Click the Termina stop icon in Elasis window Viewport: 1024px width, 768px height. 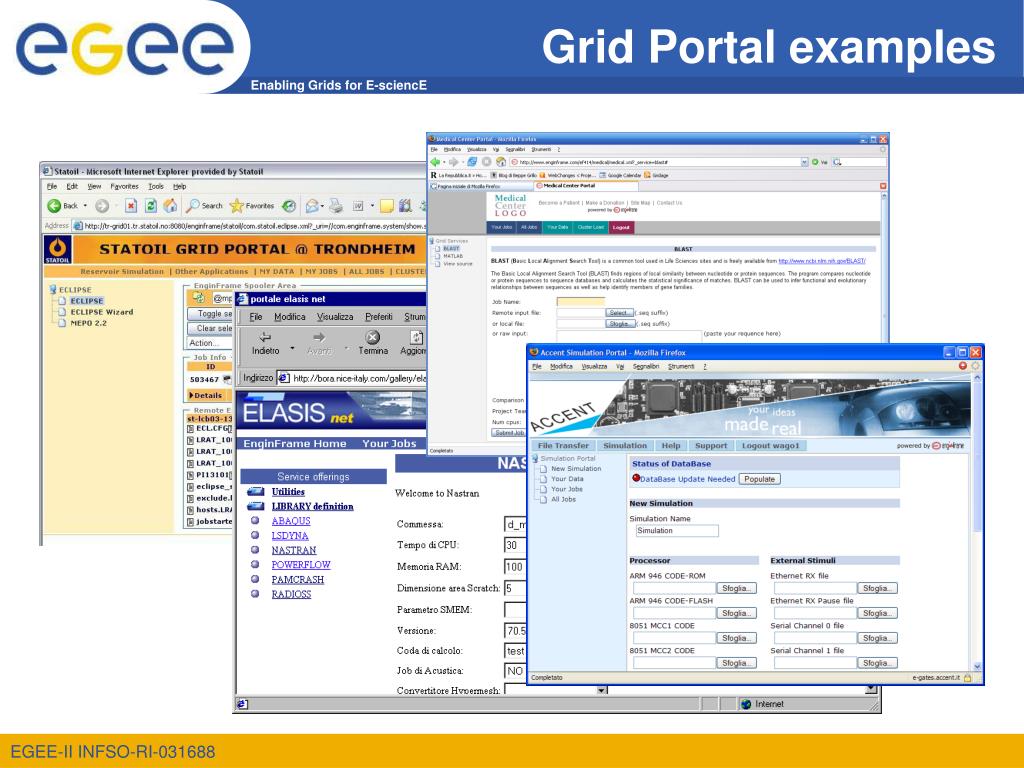click(x=372, y=337)
